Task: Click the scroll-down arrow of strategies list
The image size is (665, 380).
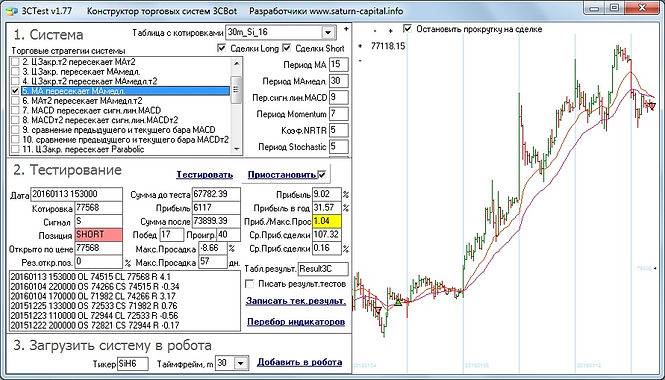Action: (x=236, y=148)
